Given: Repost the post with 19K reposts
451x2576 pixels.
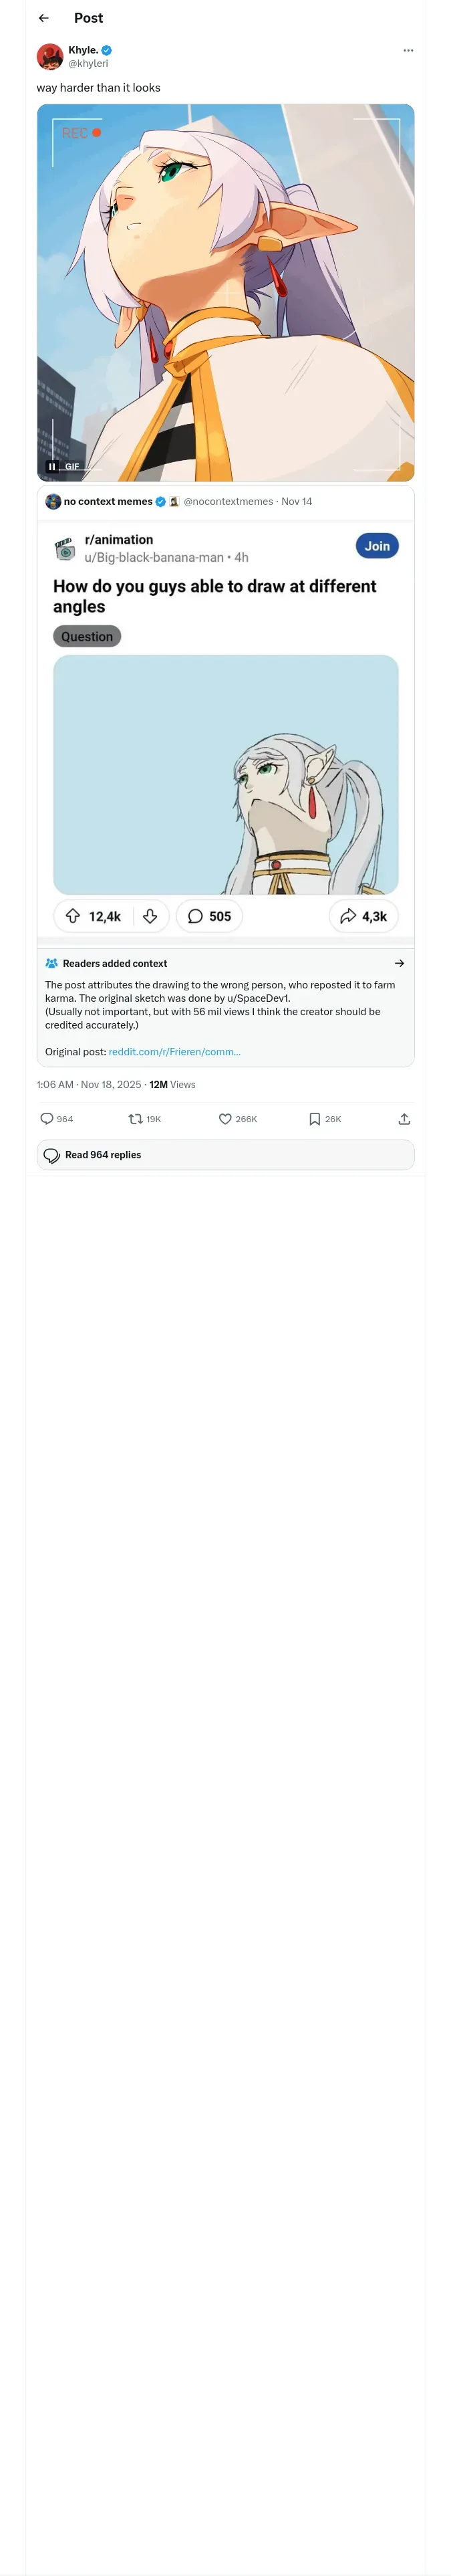Looking at the screenshot, I should pyautogui.click(x=135, y=1119).
